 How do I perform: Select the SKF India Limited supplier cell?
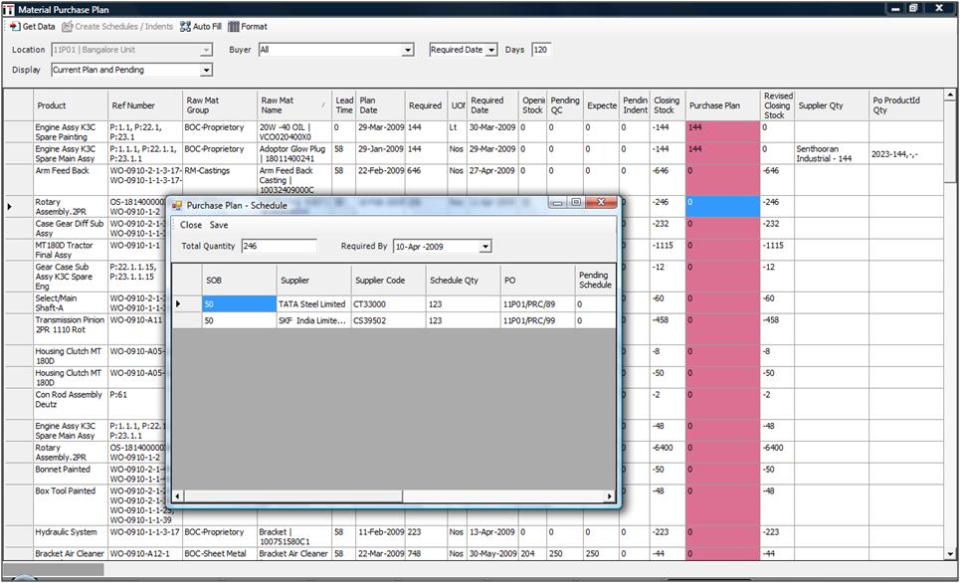pos(313,320)
